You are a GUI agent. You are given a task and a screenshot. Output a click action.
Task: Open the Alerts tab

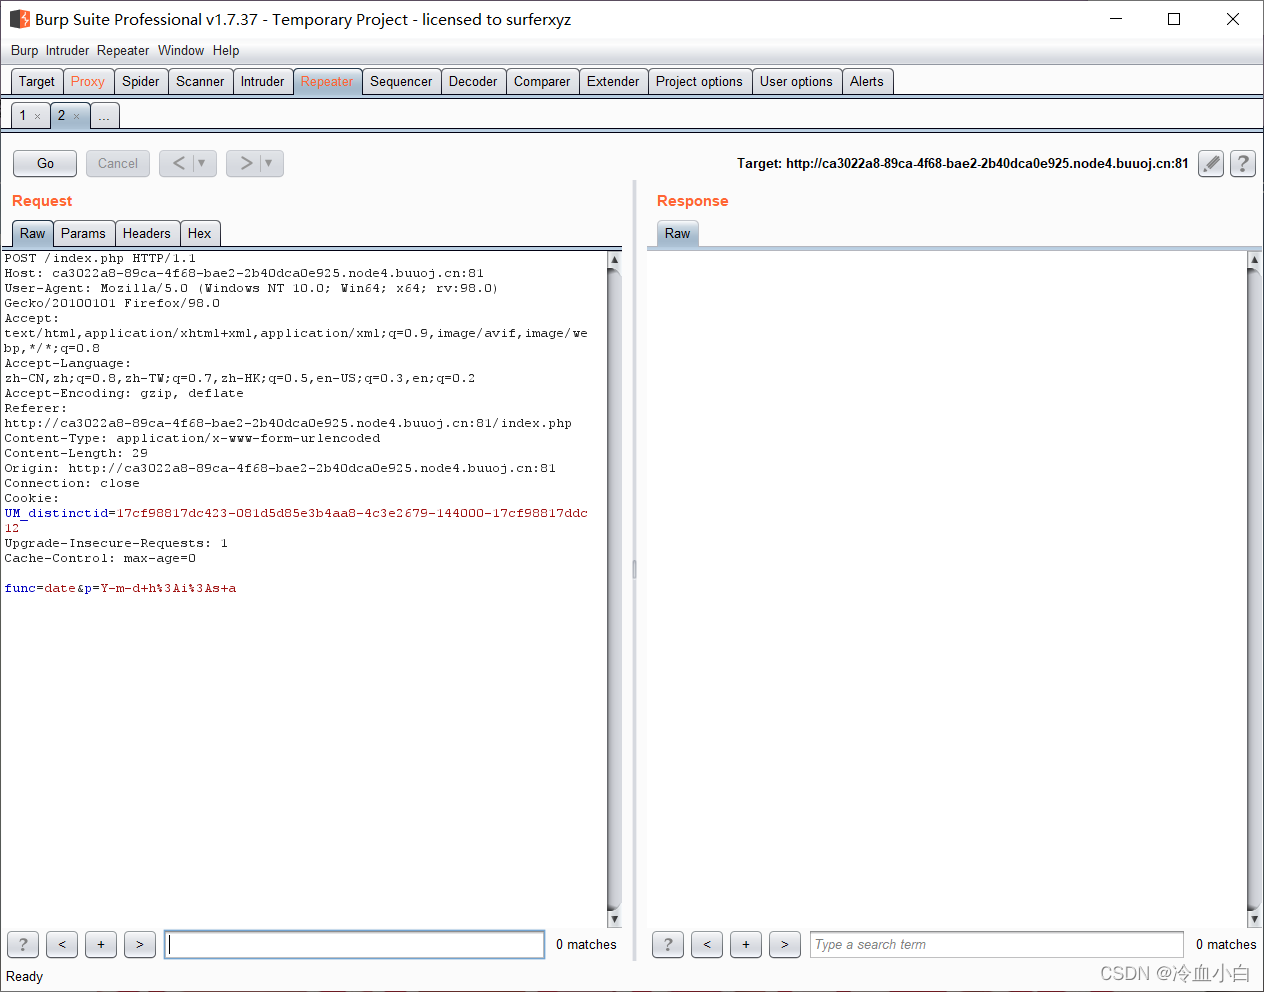point(867,82)
